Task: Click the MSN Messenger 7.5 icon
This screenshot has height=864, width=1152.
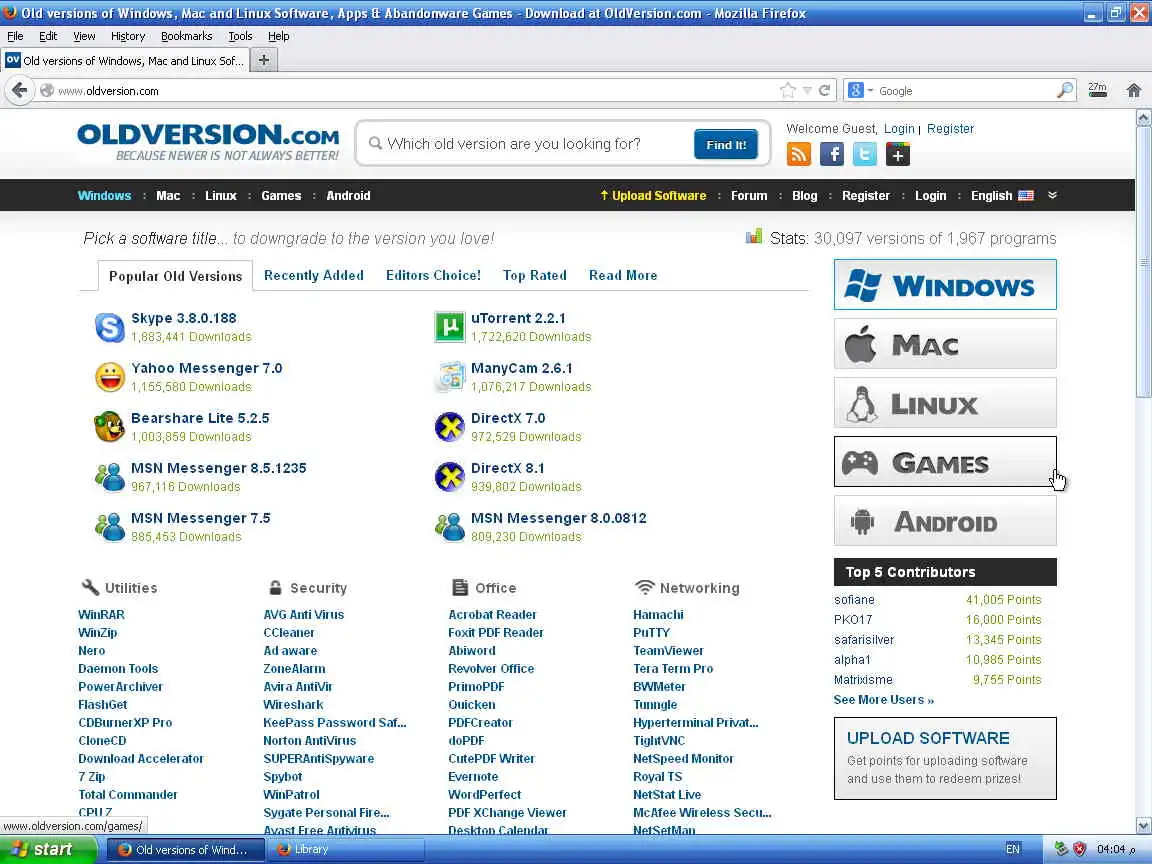Action: pos(109,527)
